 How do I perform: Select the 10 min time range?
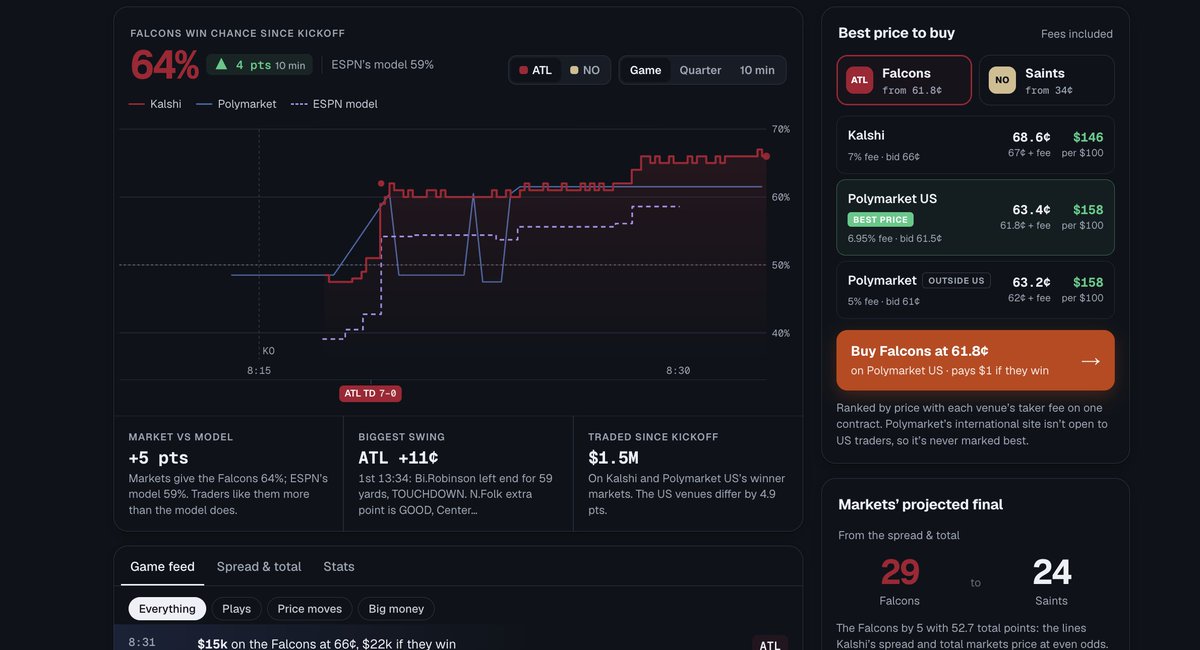click(757, 70)
